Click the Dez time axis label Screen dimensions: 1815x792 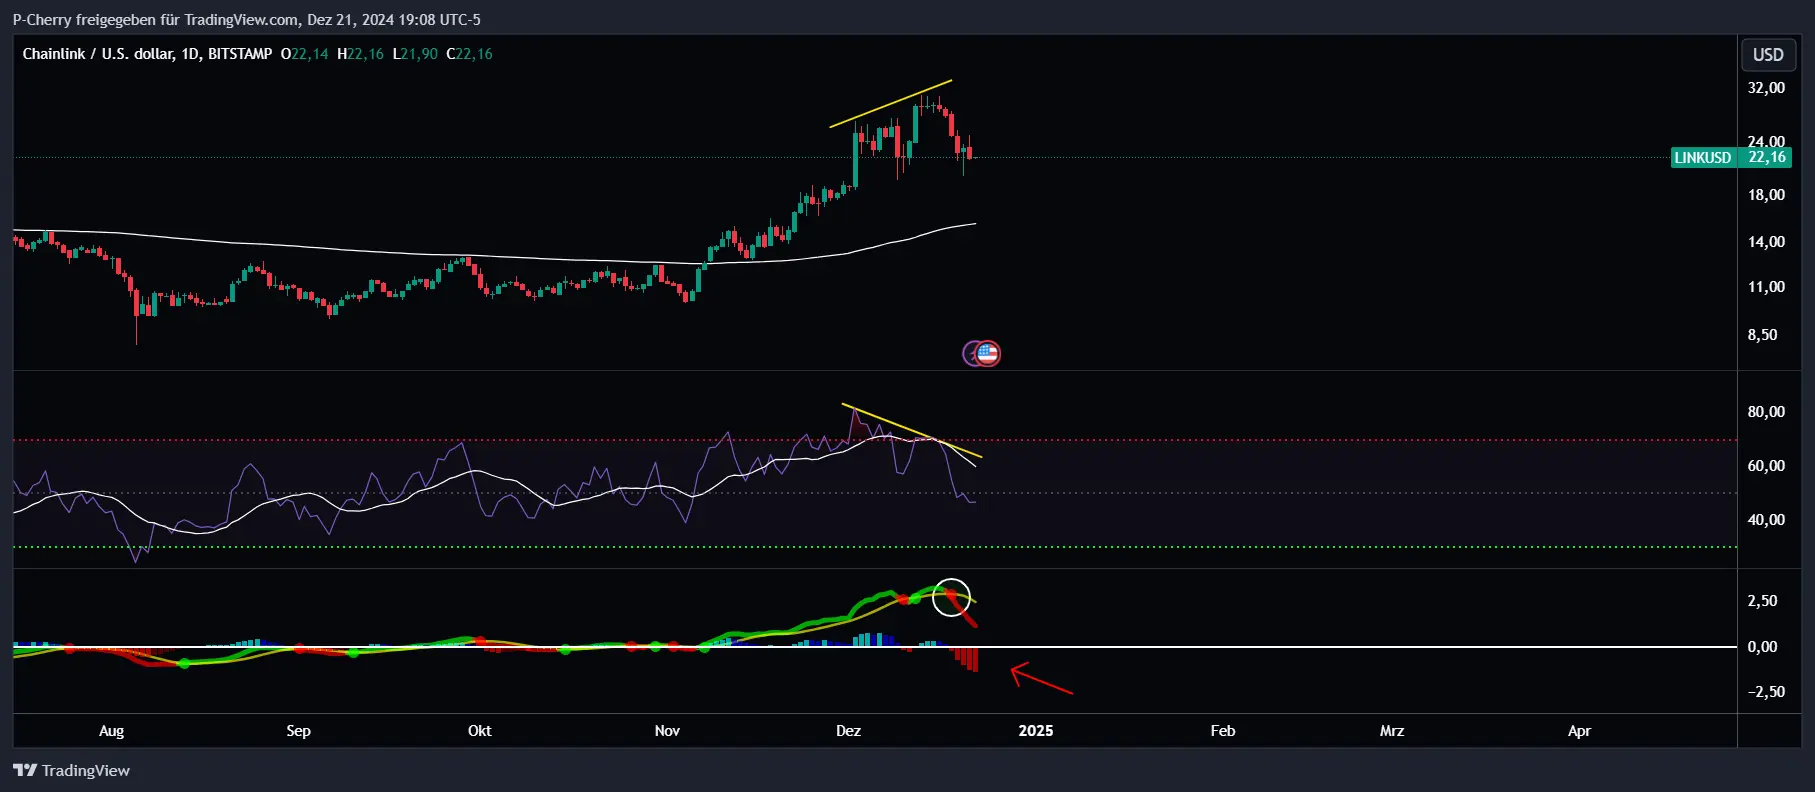pos(848,731)
